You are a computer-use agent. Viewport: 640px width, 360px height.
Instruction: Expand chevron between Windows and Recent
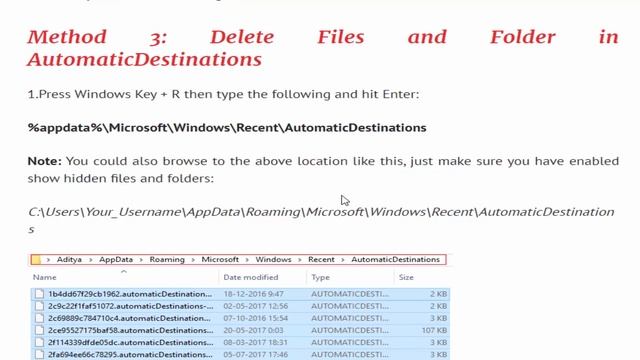tap(300, 260)
